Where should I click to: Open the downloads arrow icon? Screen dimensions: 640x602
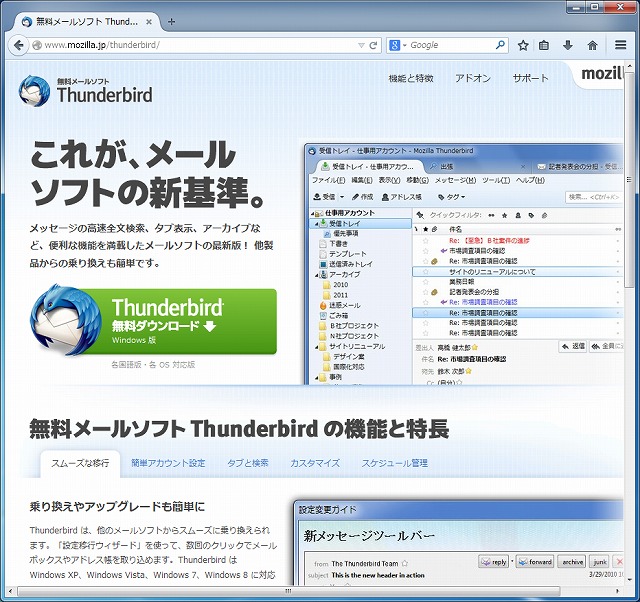tap(568, 45)
